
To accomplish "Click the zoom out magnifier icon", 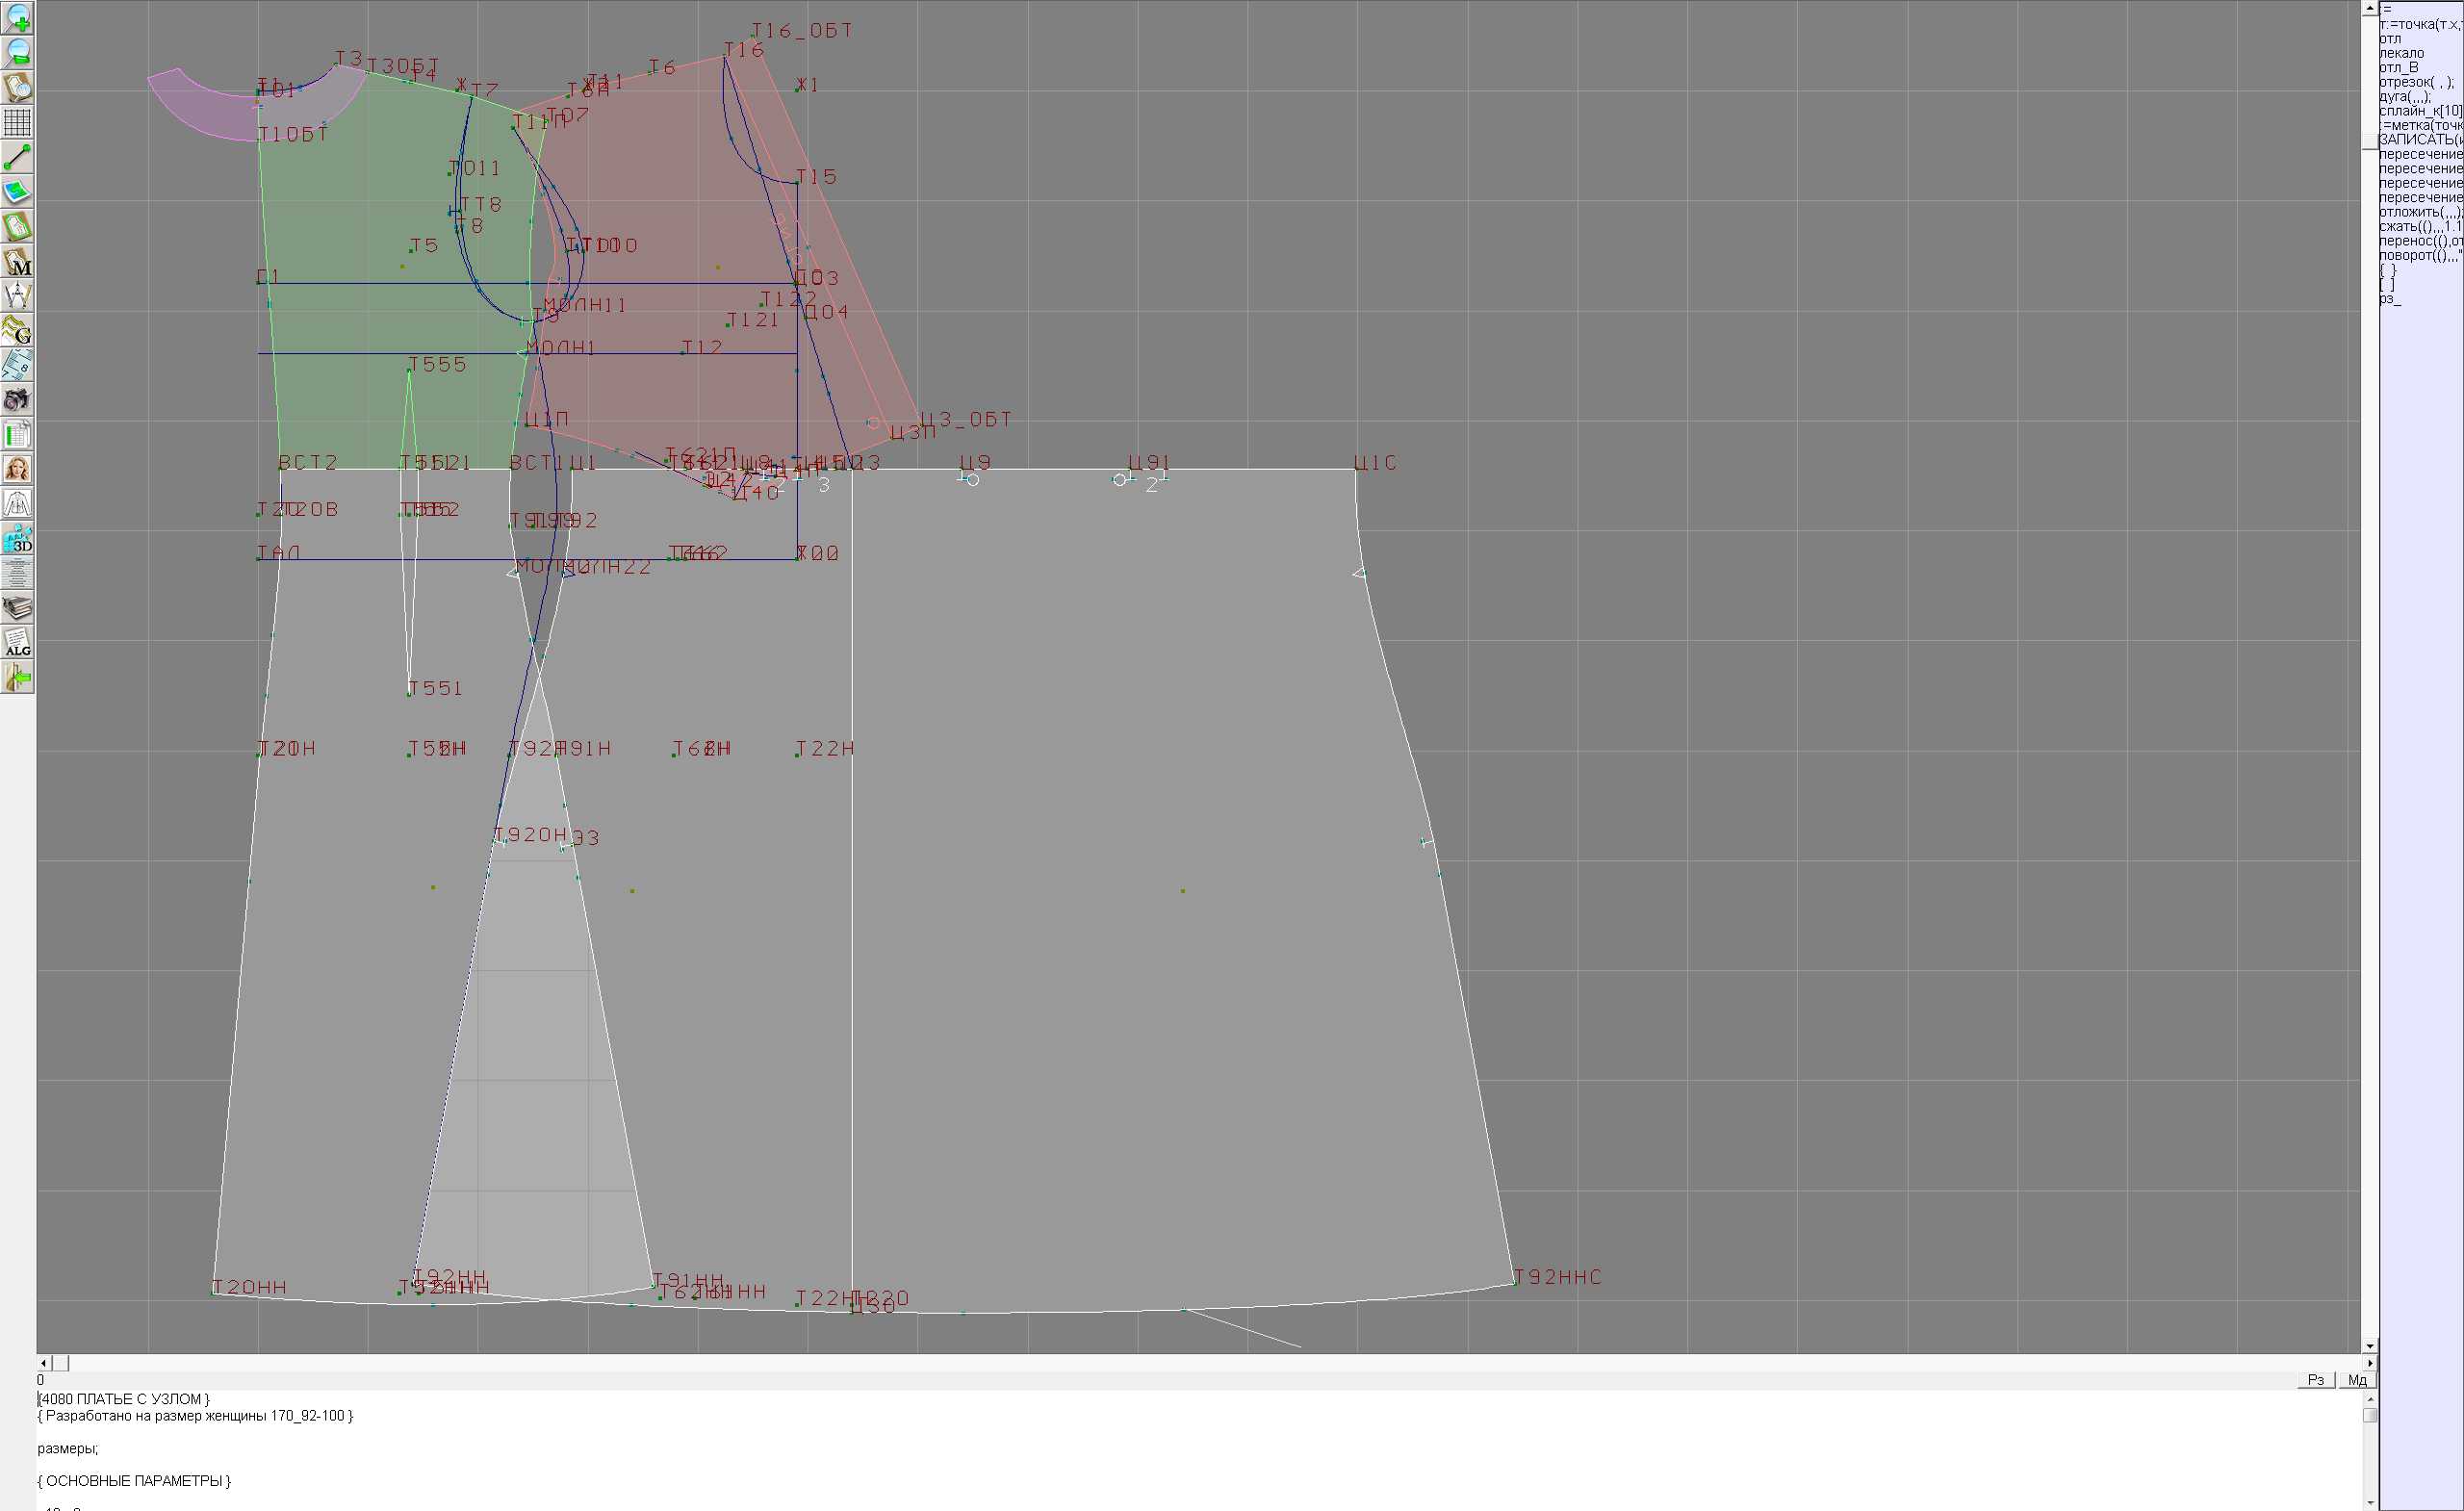I will tap(18, 53).
